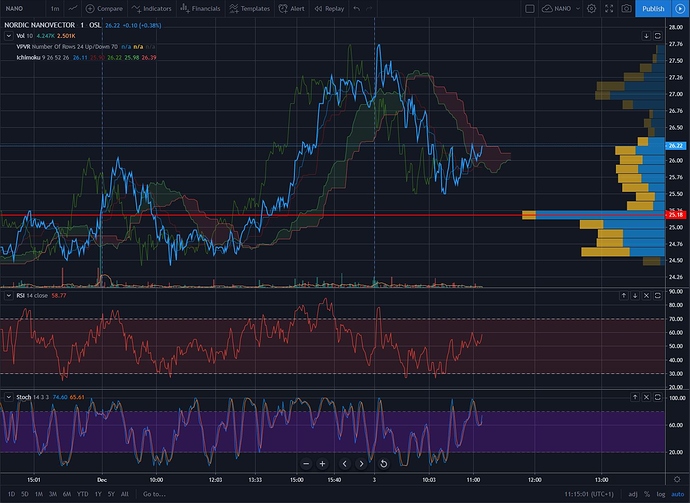
Task: Collapse the Stoch legend chevron
Action: 8,397
